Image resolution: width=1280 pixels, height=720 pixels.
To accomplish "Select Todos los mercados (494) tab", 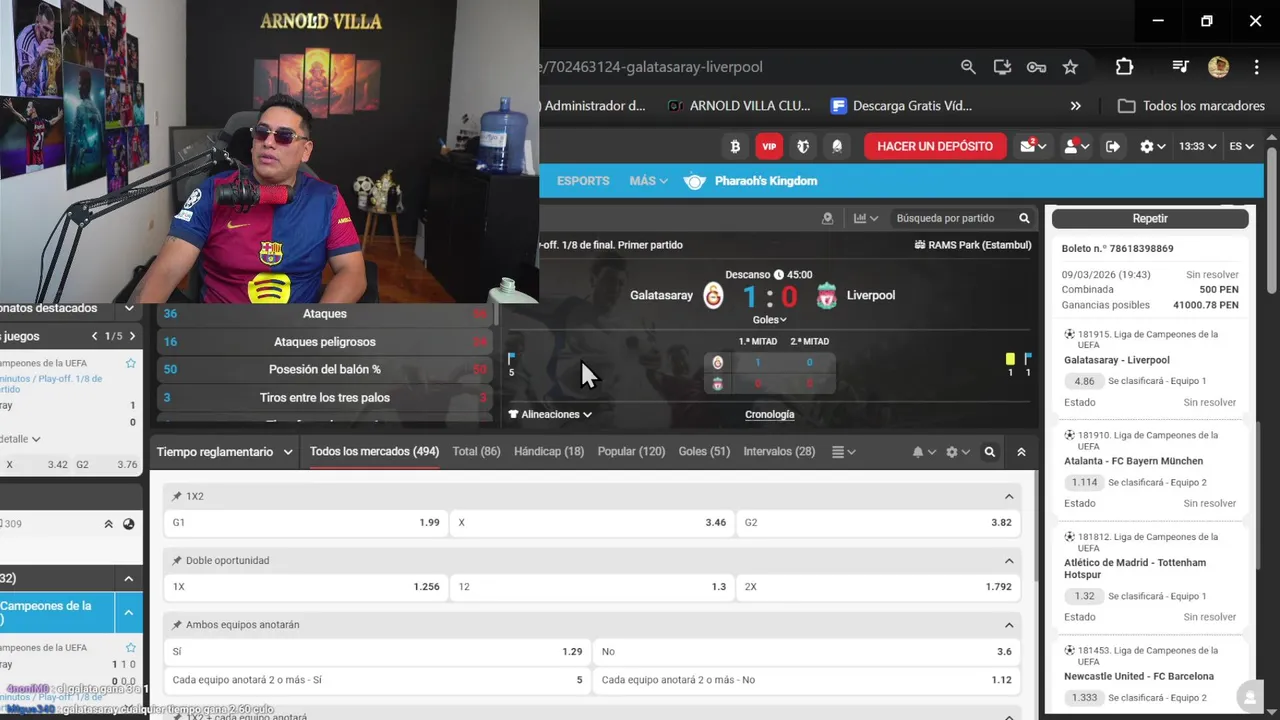I will (x=374, y=452).
